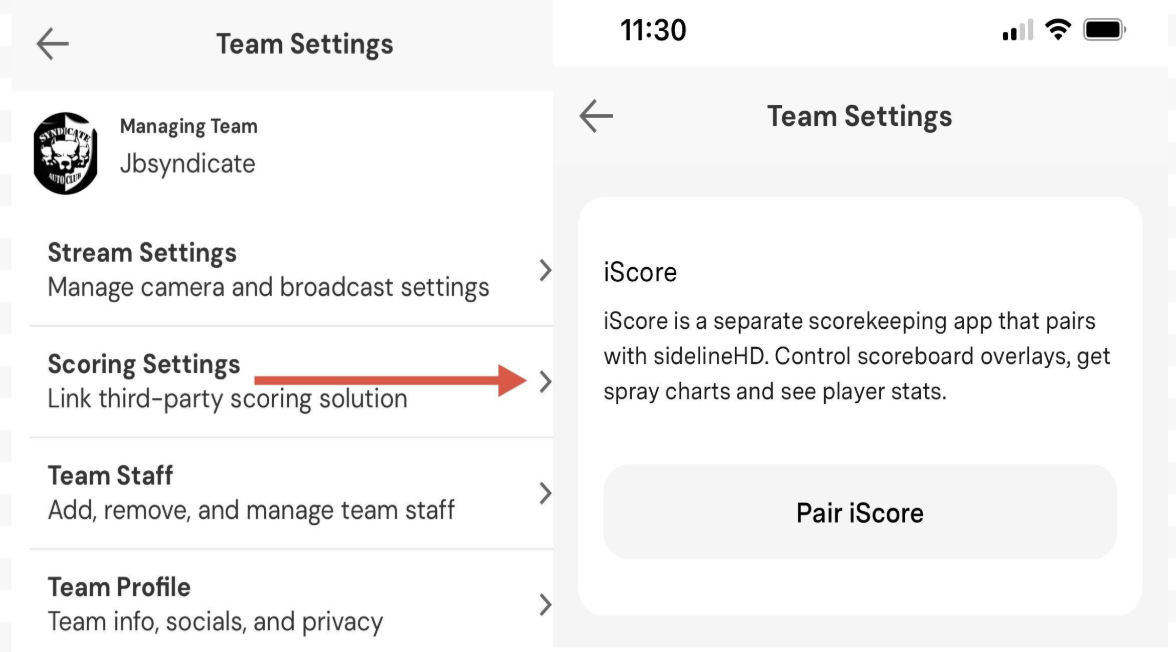Tap the Managing Team Jbsyndicate name

point(188,163)
